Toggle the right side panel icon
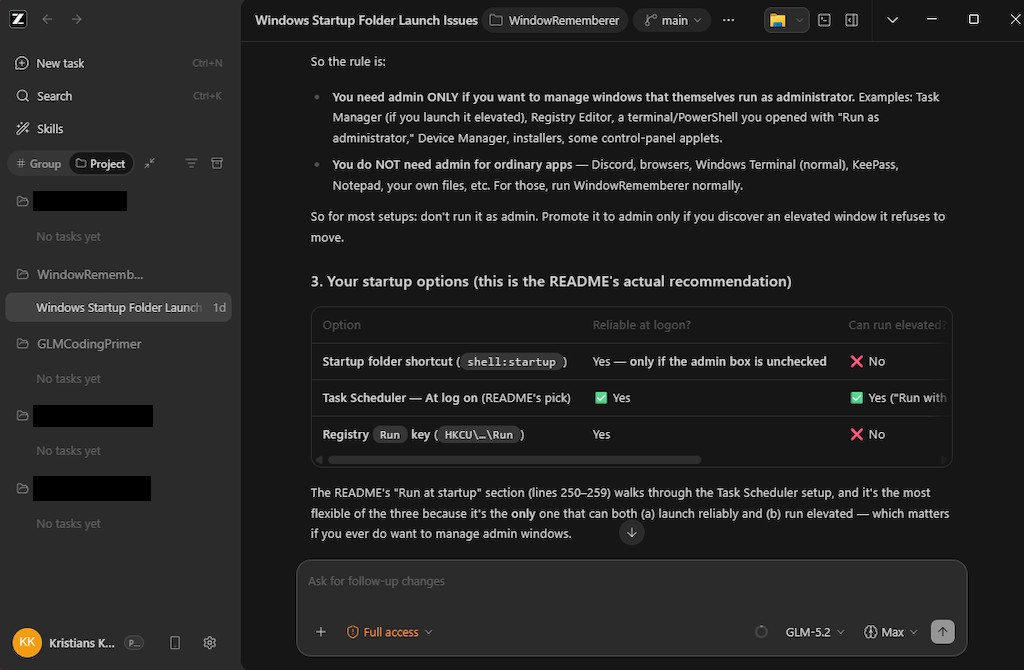Viewport: 1024px width, 670px height. point(852,20)
